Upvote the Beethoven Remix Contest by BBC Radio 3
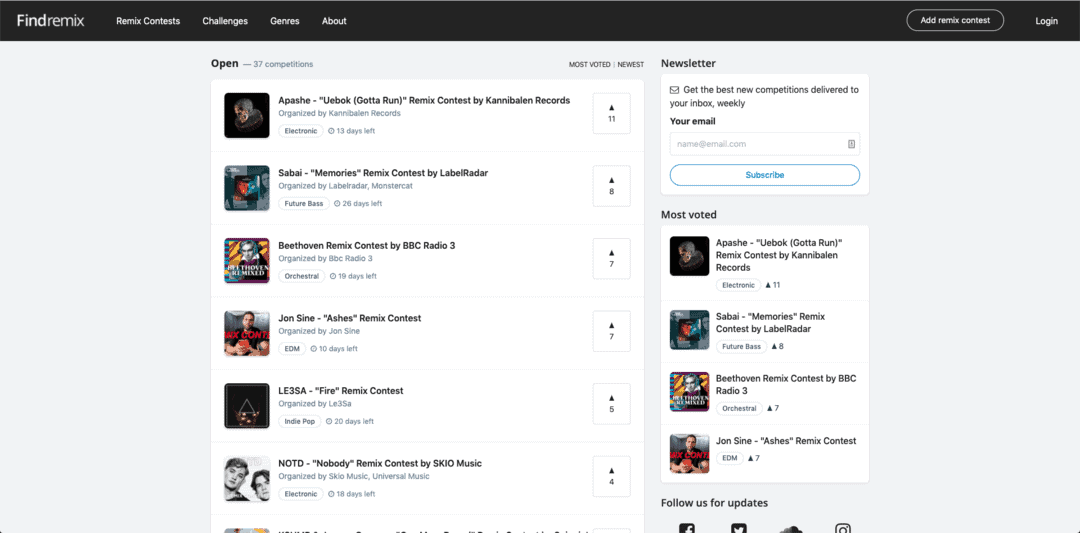Screen dimensions: 1080x533 pyautogui.click(x=611, y=258)
